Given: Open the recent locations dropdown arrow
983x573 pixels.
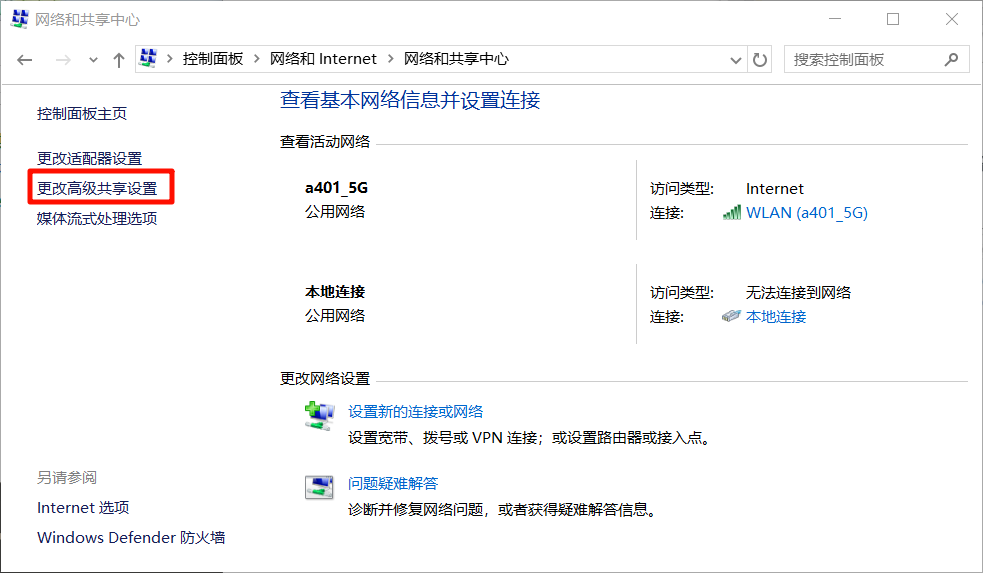Looking at the screenshot, I should pyautogui.click(x=93, y=60).
